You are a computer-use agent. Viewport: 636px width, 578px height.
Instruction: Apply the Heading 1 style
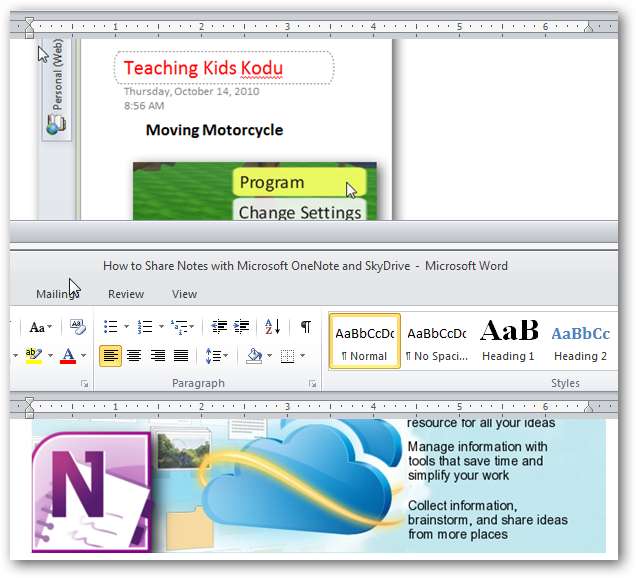509,341
